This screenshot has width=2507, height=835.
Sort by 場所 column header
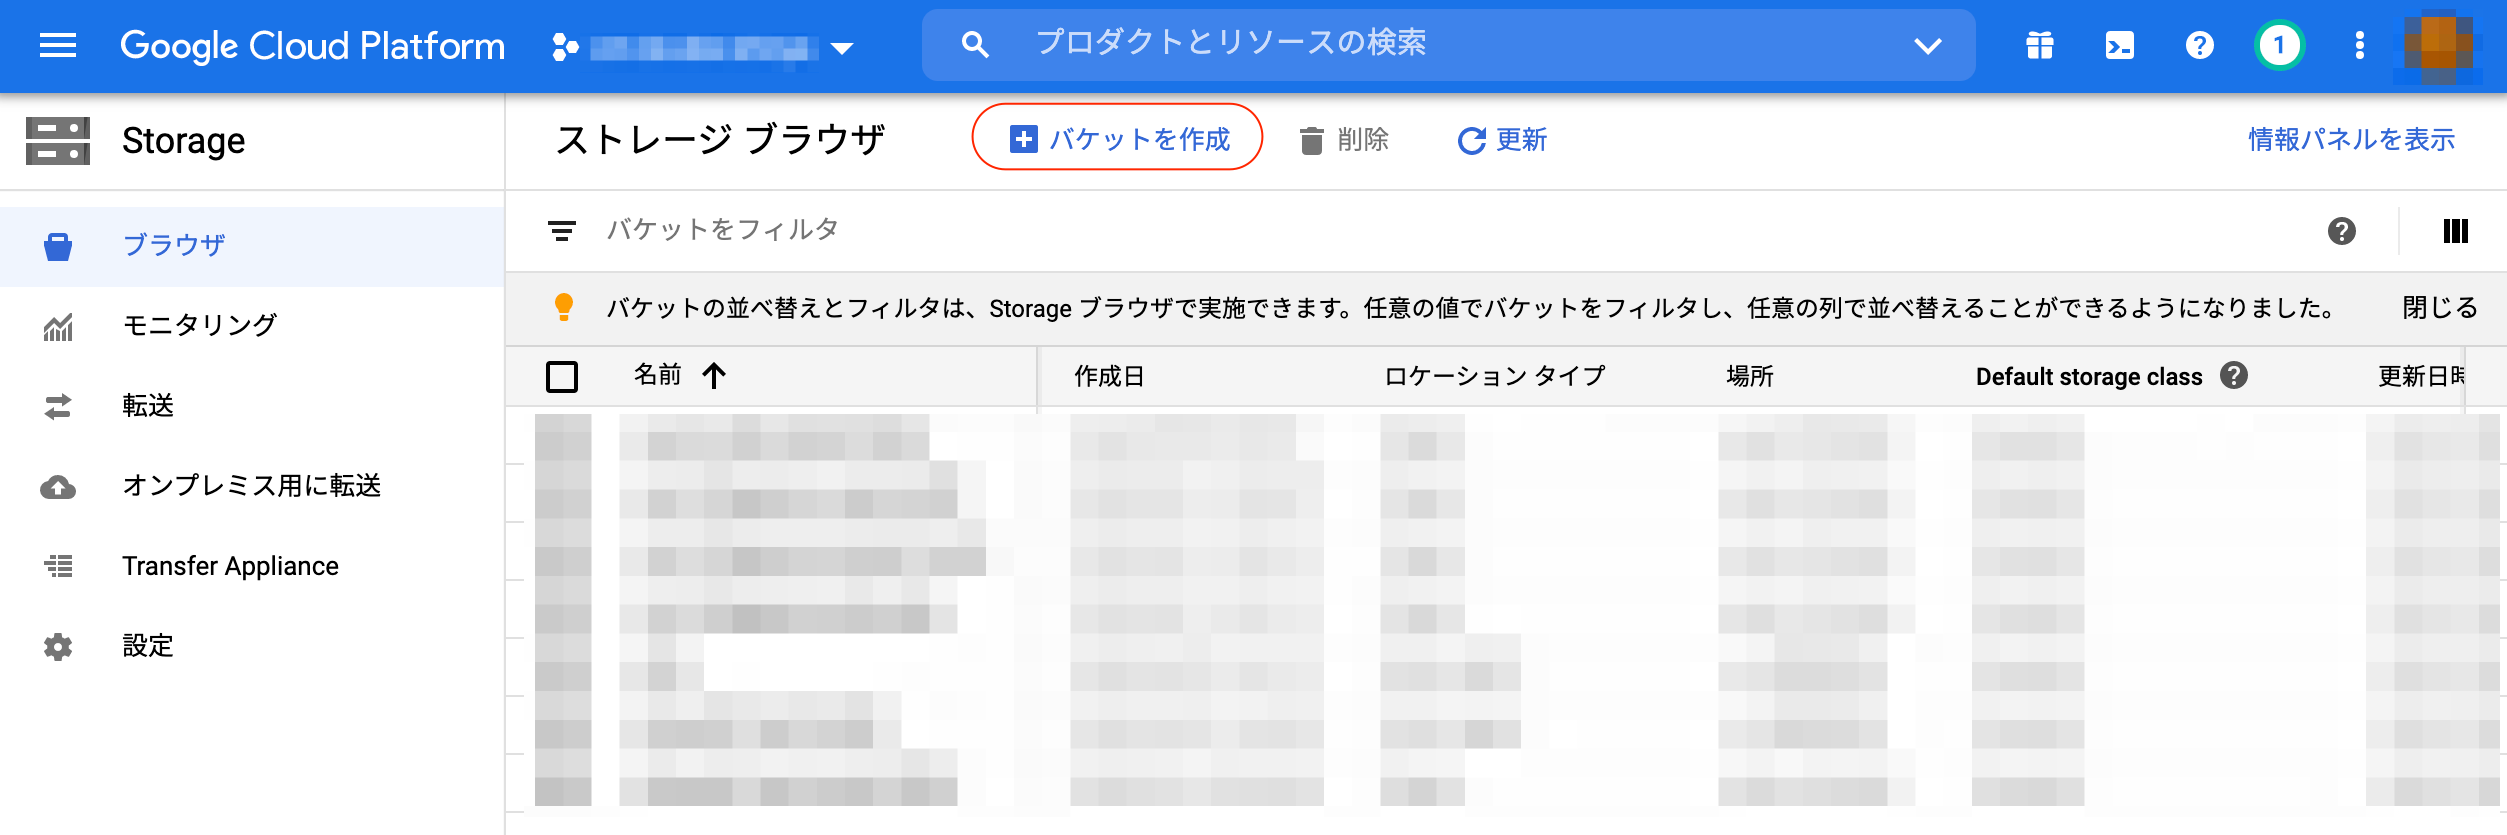click(x=1750, y=376)
